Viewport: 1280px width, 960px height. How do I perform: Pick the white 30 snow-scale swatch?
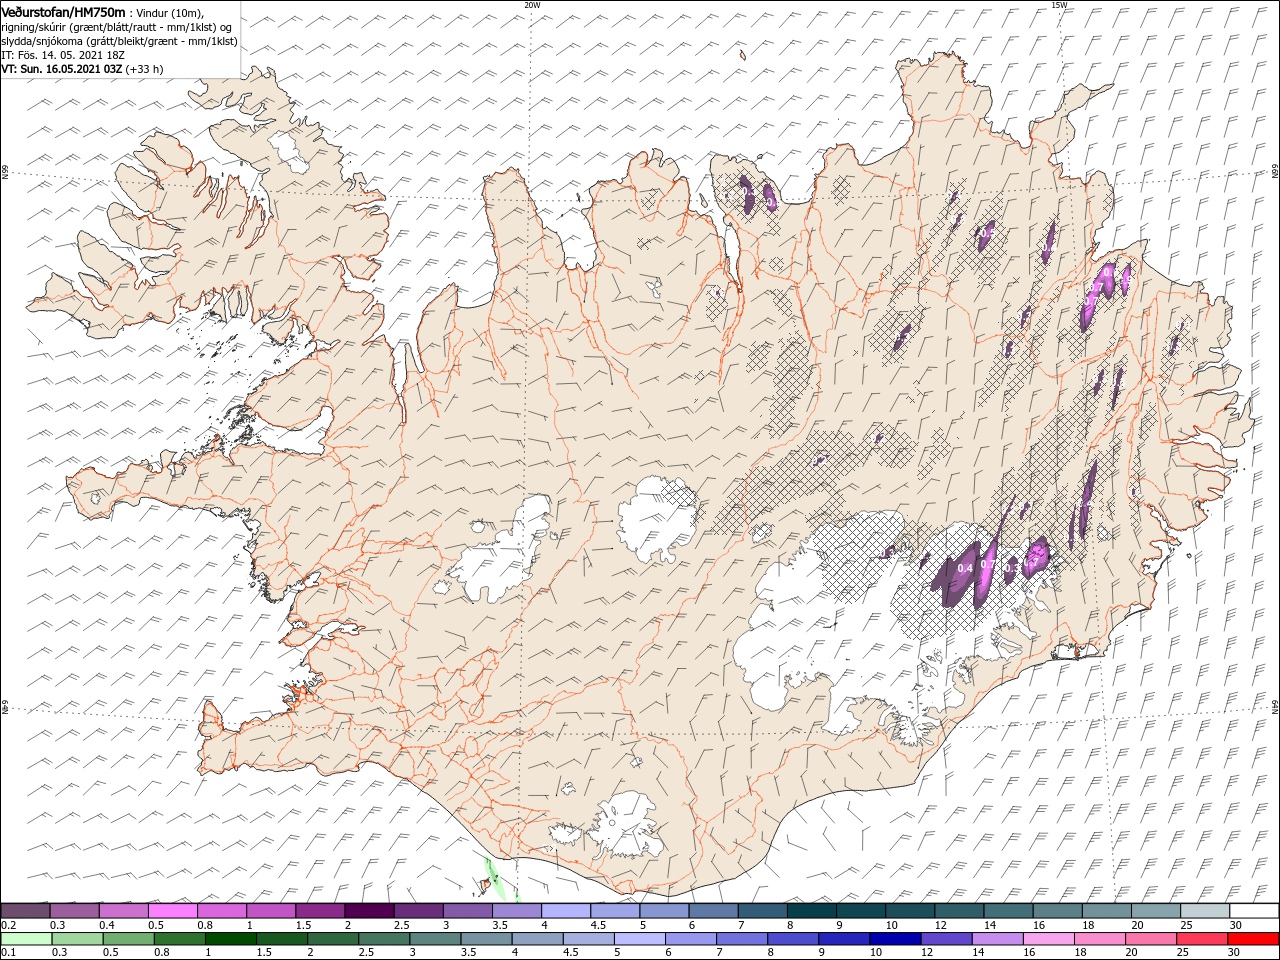[x=1254, y=911]
